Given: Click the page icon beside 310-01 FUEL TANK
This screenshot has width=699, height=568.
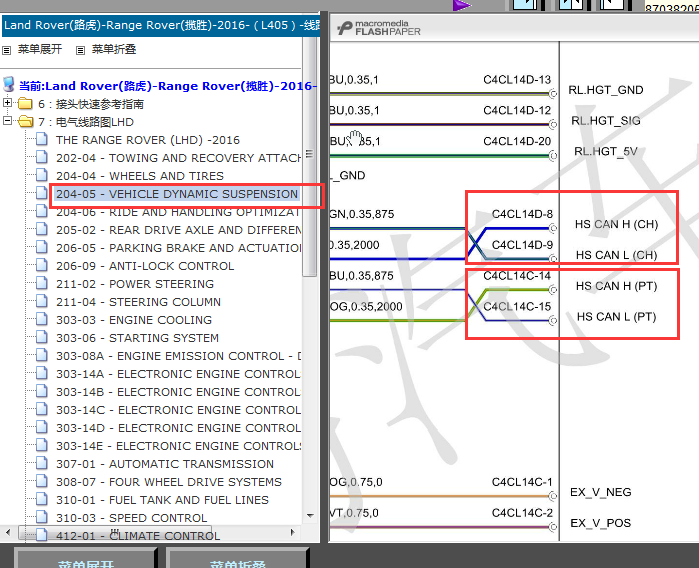Looking at the screenshot, I should (x=42, y=499).
